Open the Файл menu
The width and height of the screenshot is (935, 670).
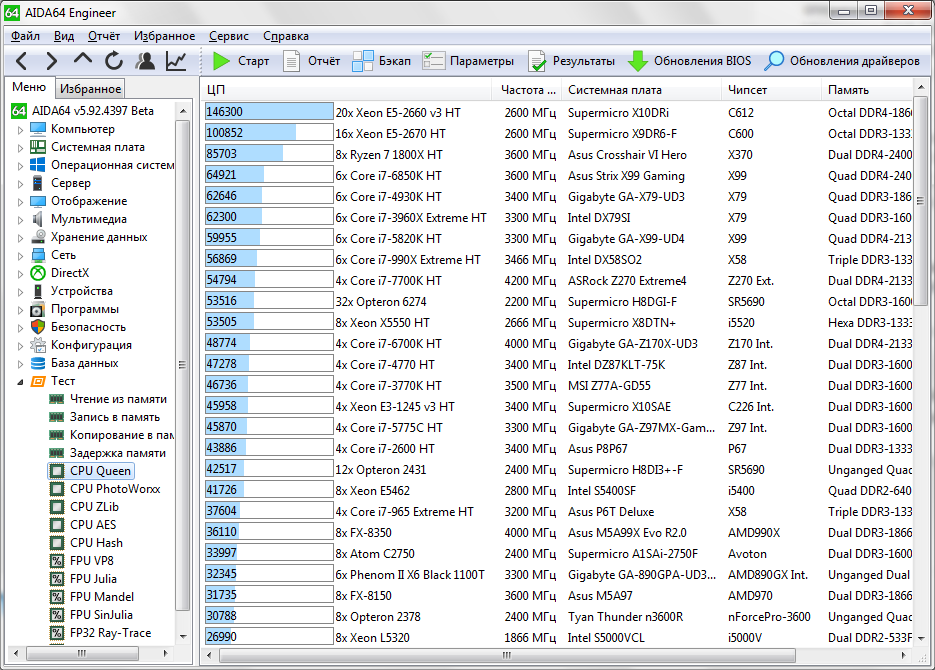(25, 36)
